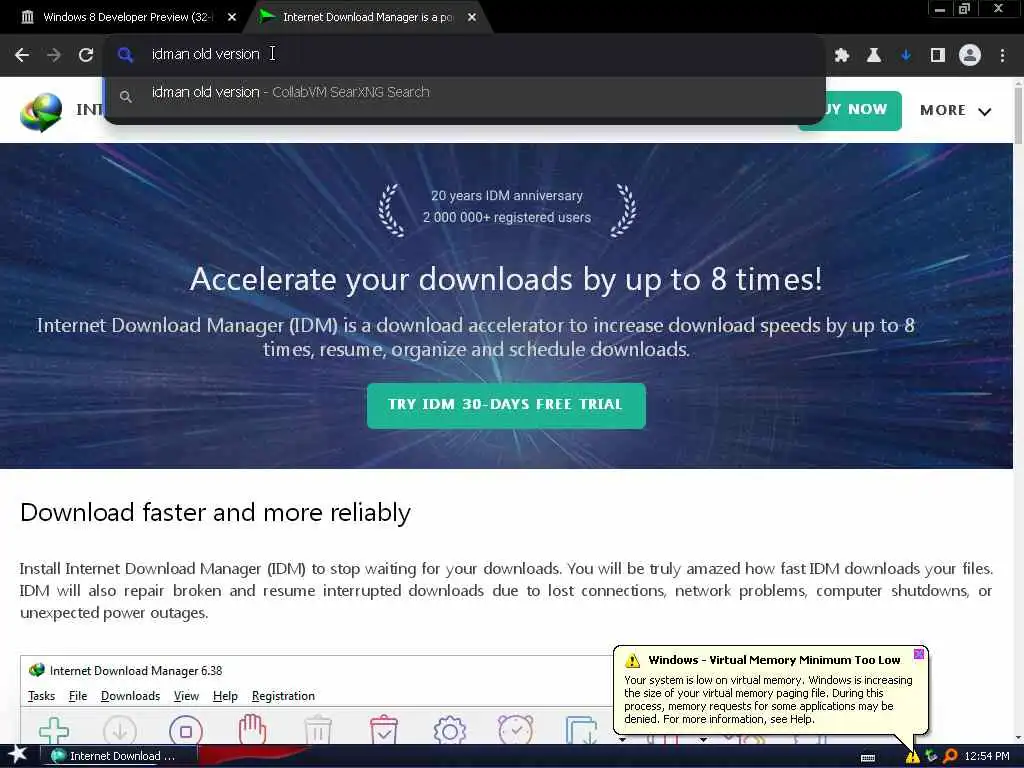Expand the MORE navigation dropdown
The height and width of the screenshot is (768, 1024).
tap(955, 110)
